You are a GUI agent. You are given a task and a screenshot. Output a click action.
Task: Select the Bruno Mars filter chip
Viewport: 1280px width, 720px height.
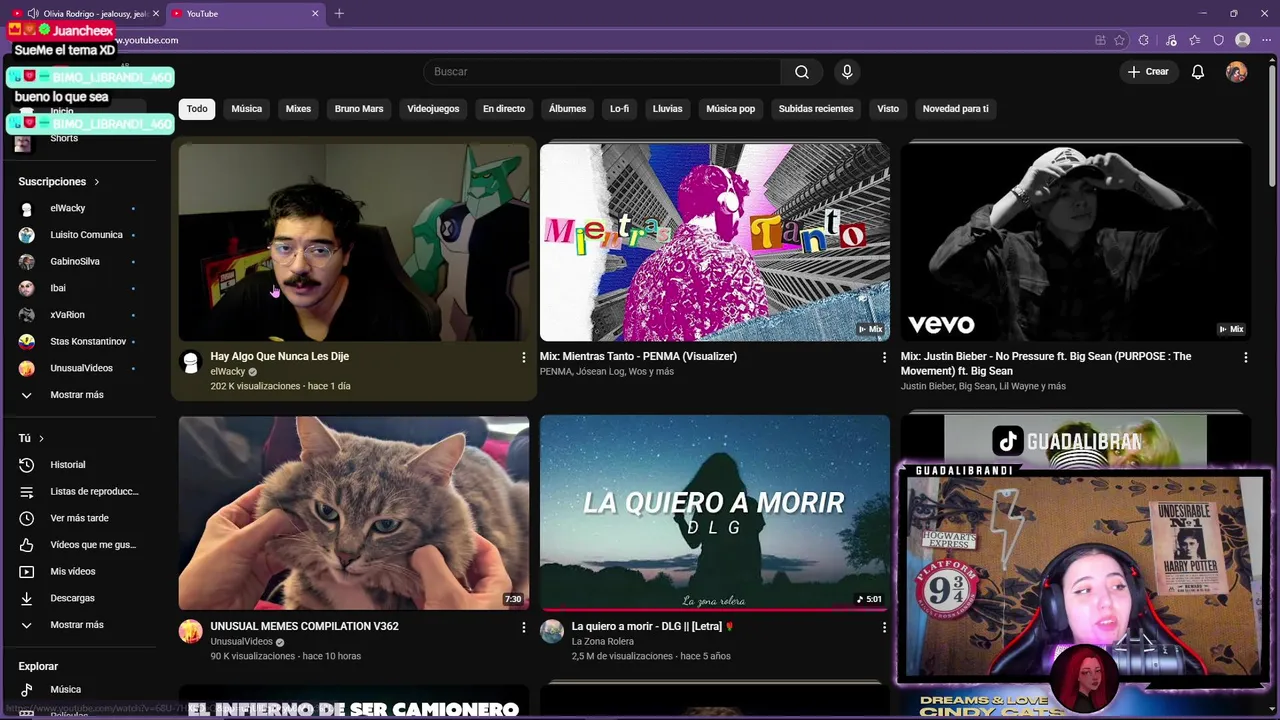tap(359, 109)
